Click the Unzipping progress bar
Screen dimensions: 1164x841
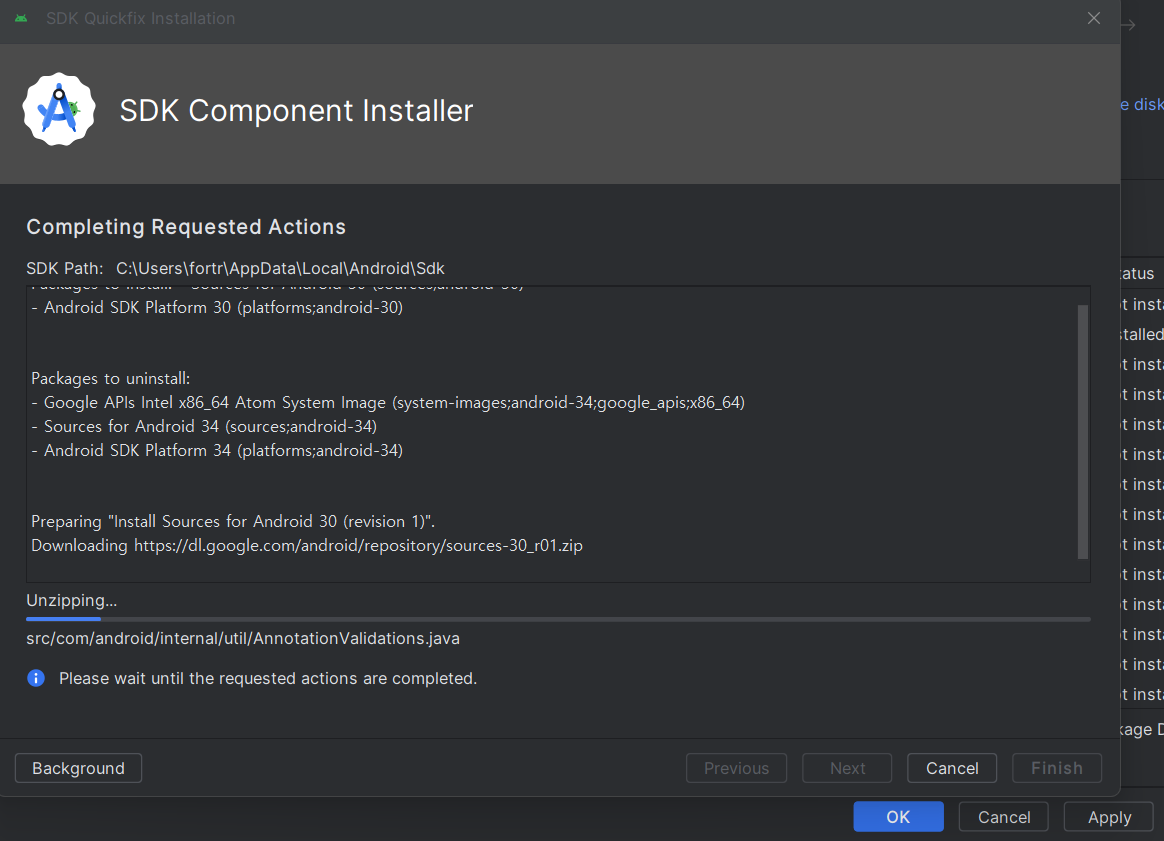point(558,618)
